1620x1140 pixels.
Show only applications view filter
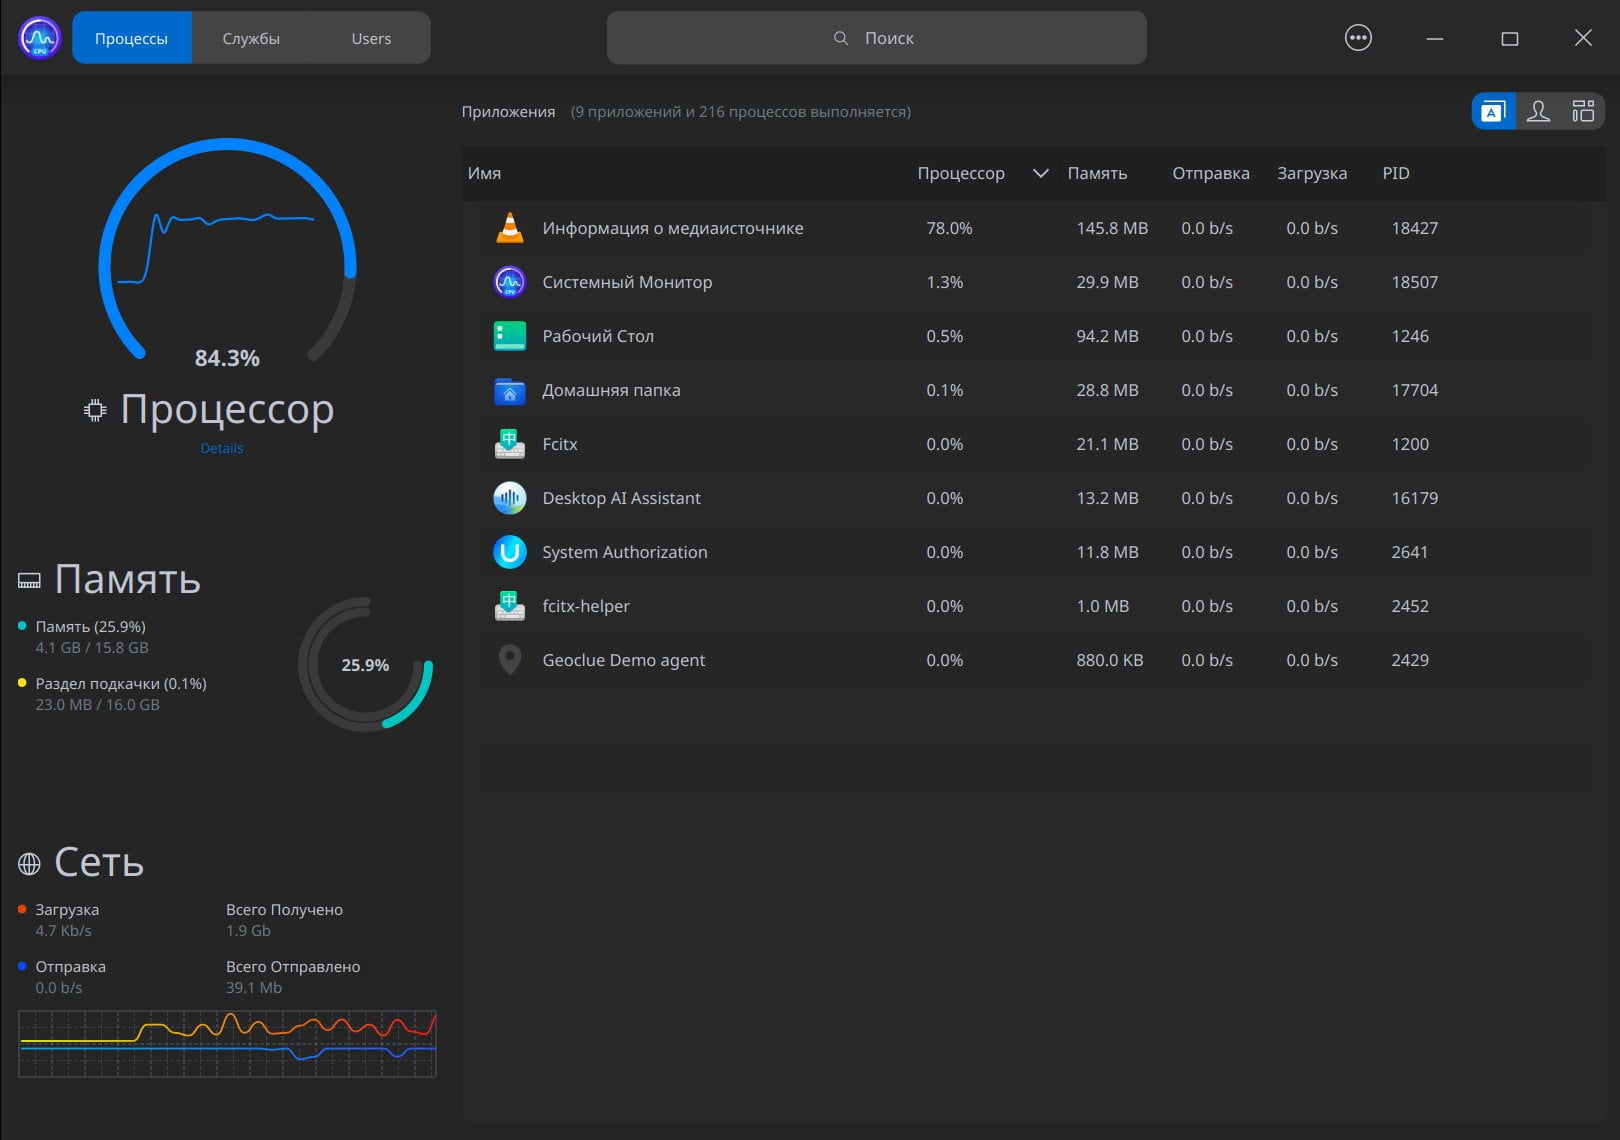1493,111
